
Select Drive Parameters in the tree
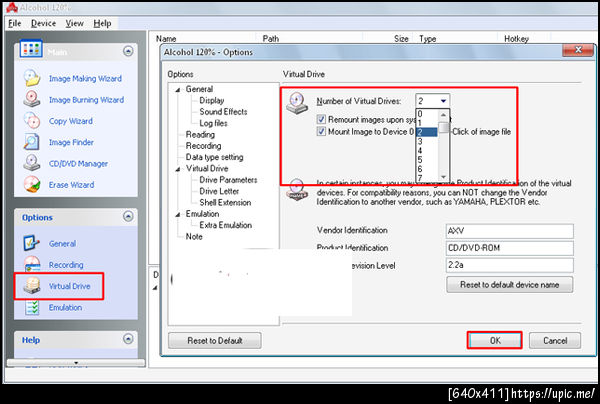pos(228,180)
